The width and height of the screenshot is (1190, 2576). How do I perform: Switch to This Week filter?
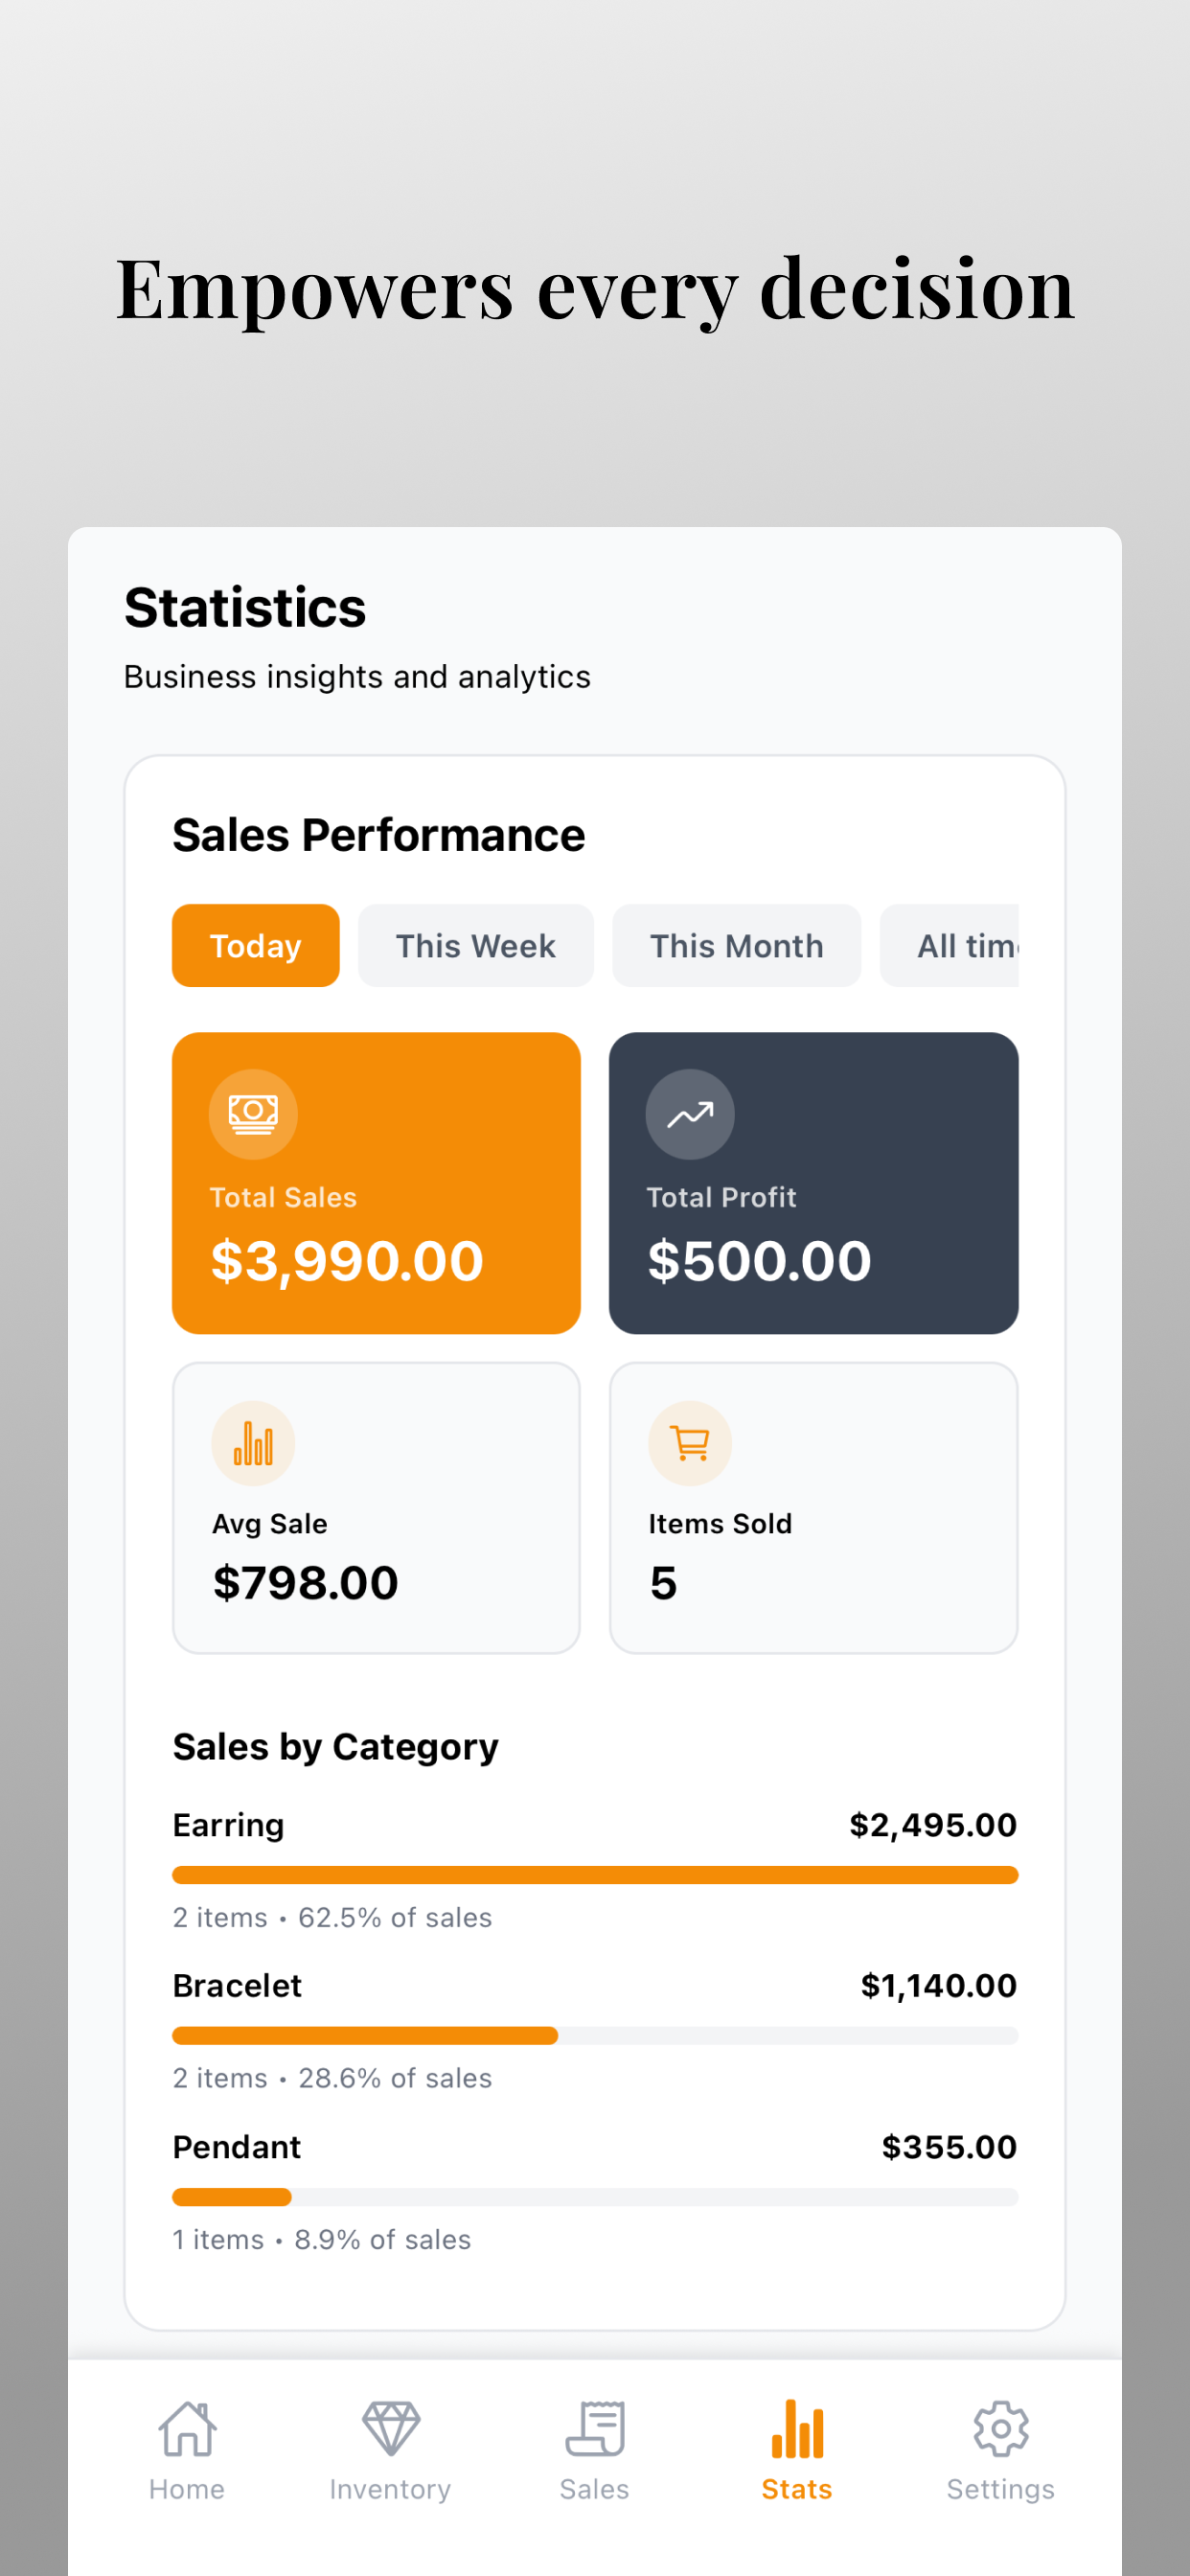[x=476, y=945]
